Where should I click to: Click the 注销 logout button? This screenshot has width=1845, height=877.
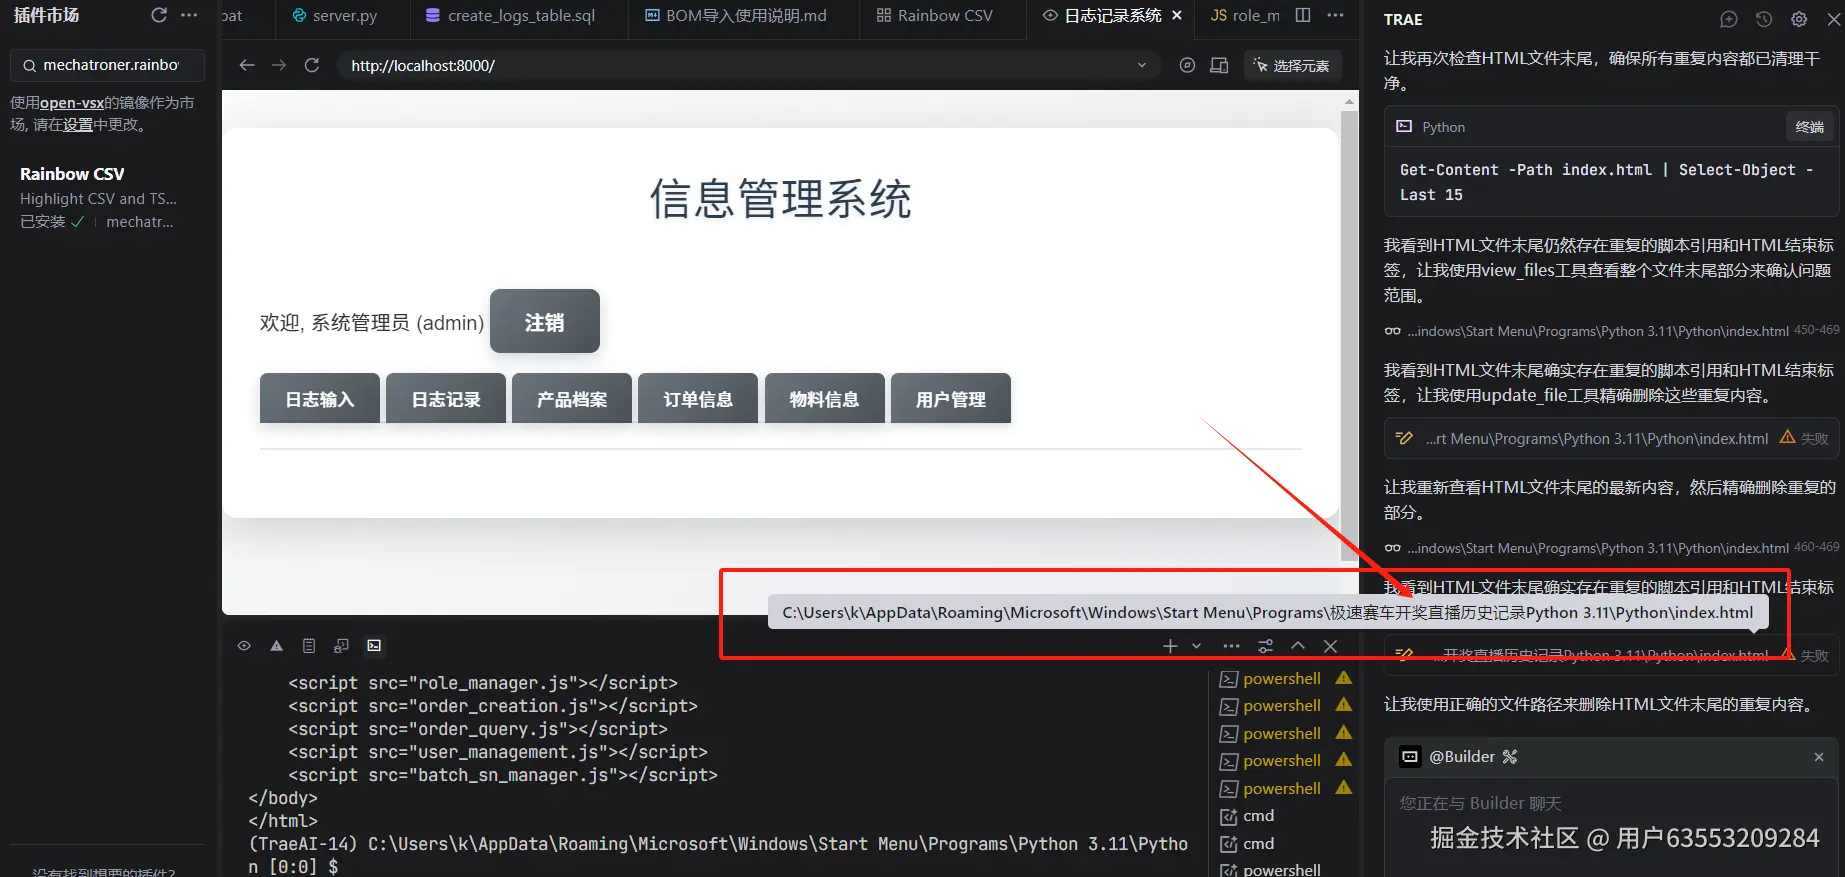(545, 321)
